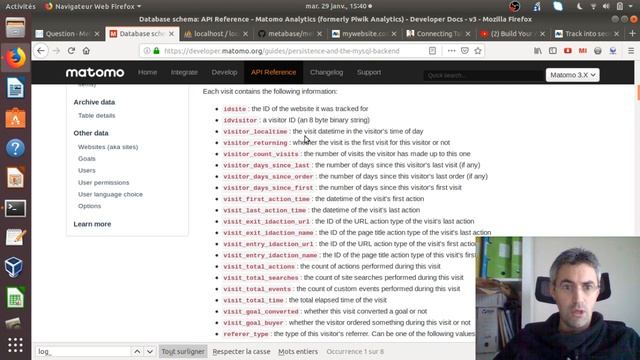
Task: Save page to Pocket icon
Action: (464, 51)
